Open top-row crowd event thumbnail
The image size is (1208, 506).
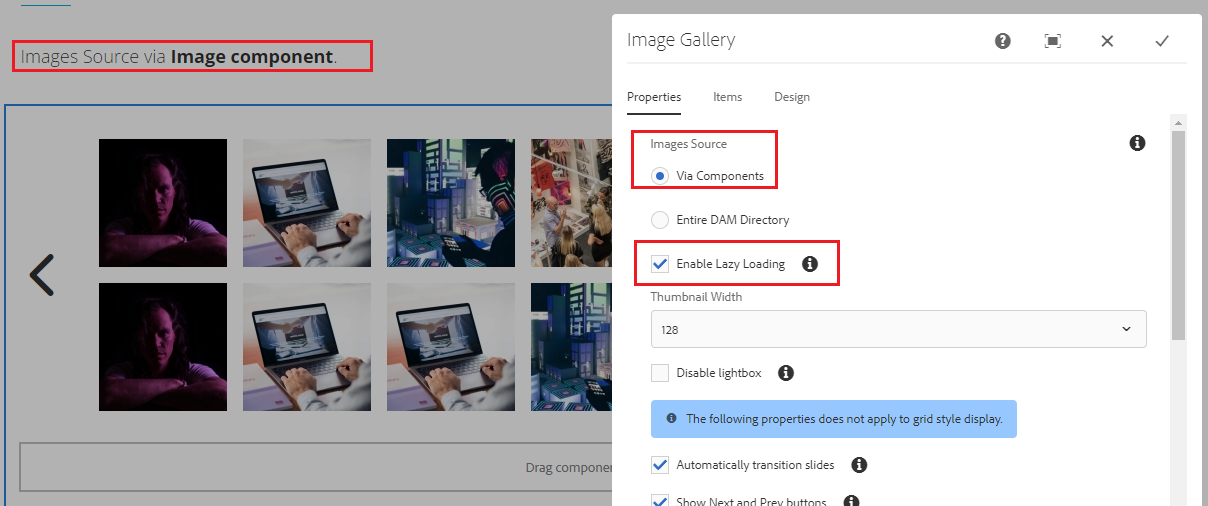coord(571,203)
